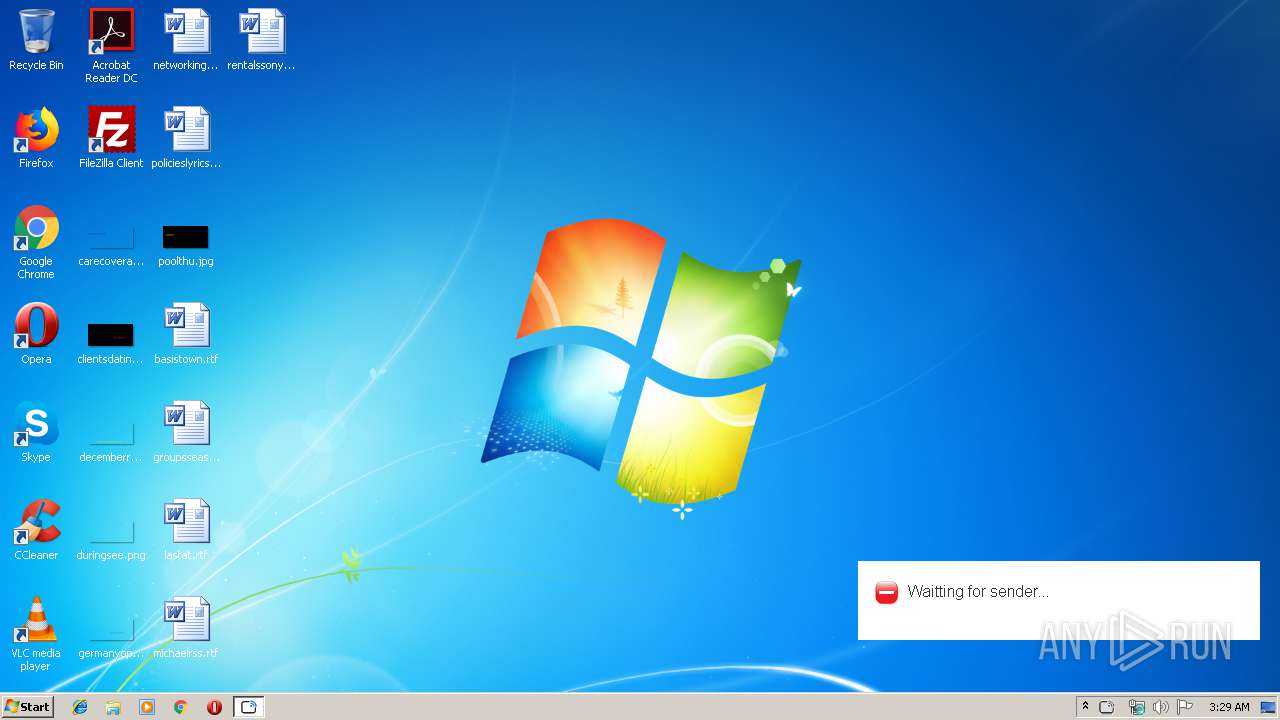Image resolution: width=1280 pixels, height=720 pixels.
Task: Launch Skype desktop shortcut
Action: [36, 432]
